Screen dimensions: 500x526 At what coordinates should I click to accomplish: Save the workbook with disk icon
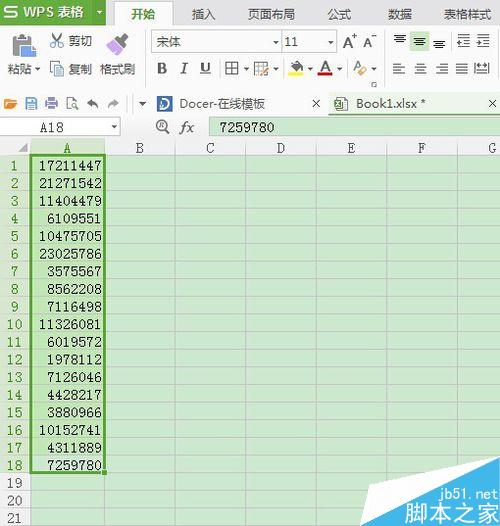coord(31,104)
